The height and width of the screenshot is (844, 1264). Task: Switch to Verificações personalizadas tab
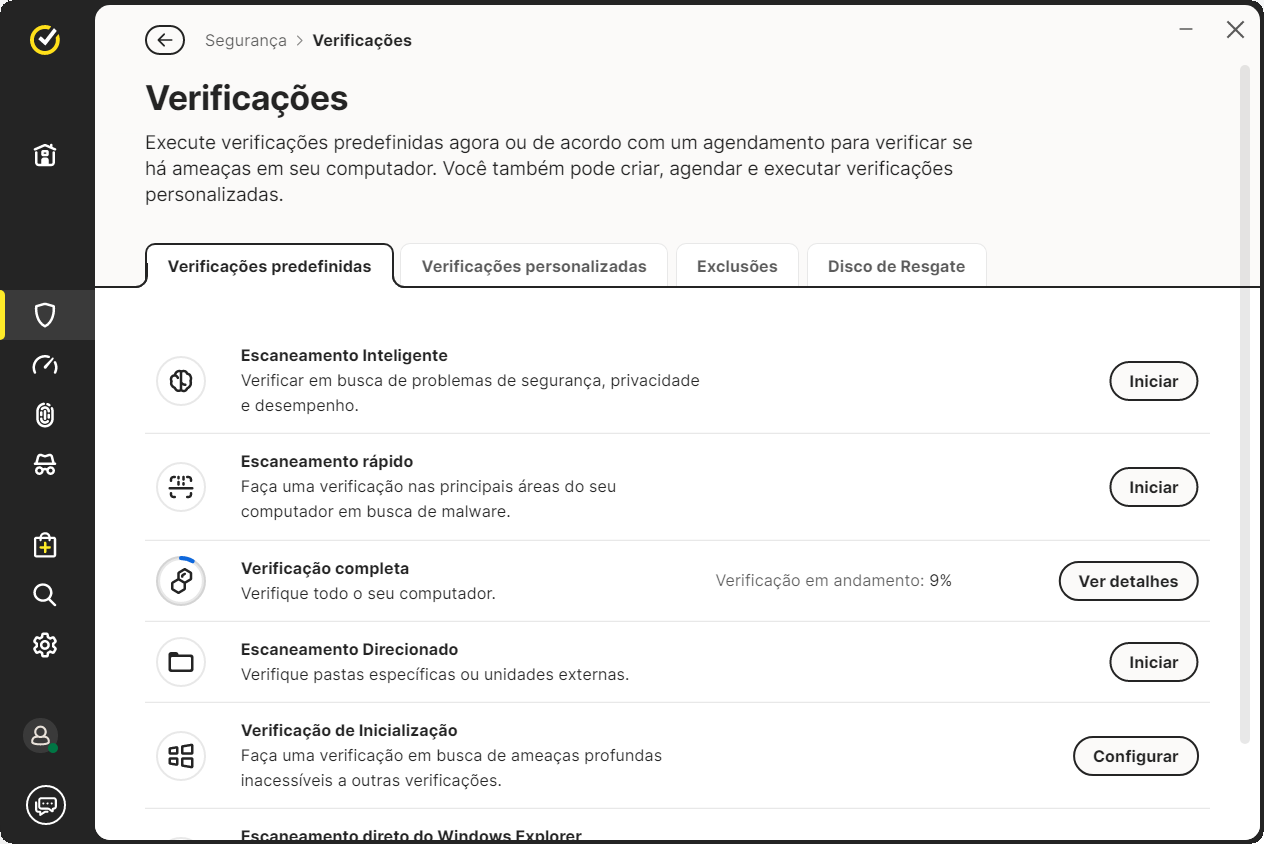[x=534, y=266]
